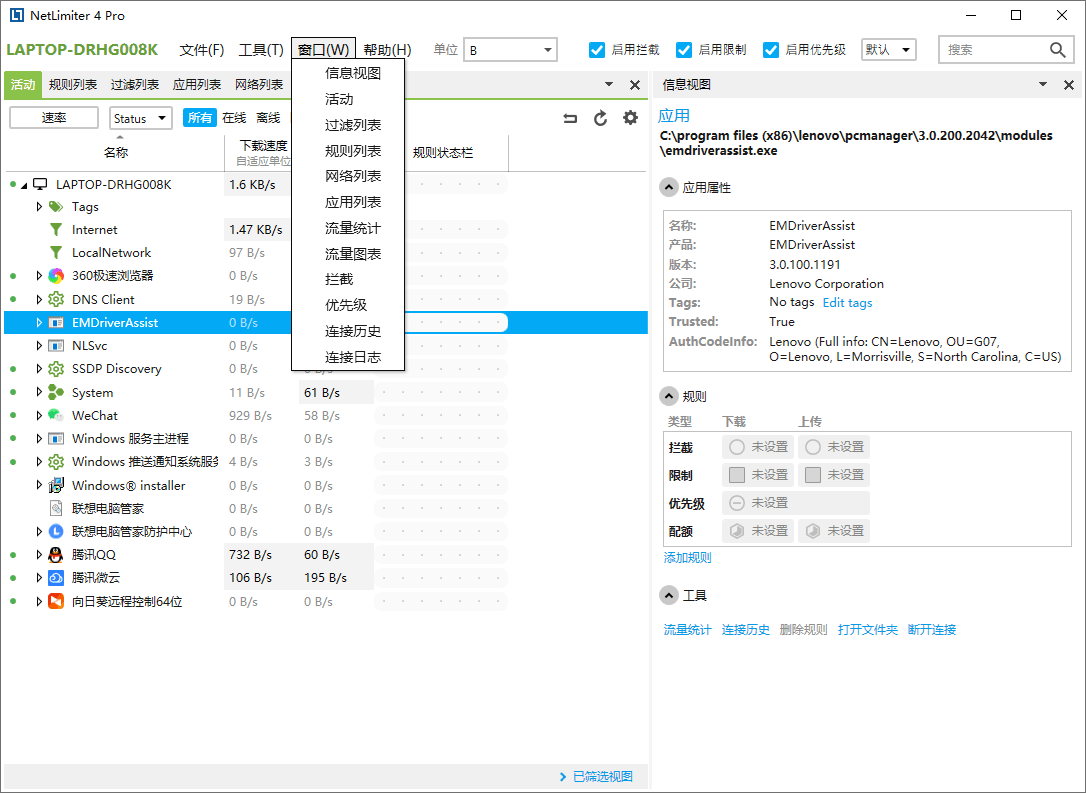Click the search magnifier icon
The height and width of the screenshot is (793, 1086).
1058,50
